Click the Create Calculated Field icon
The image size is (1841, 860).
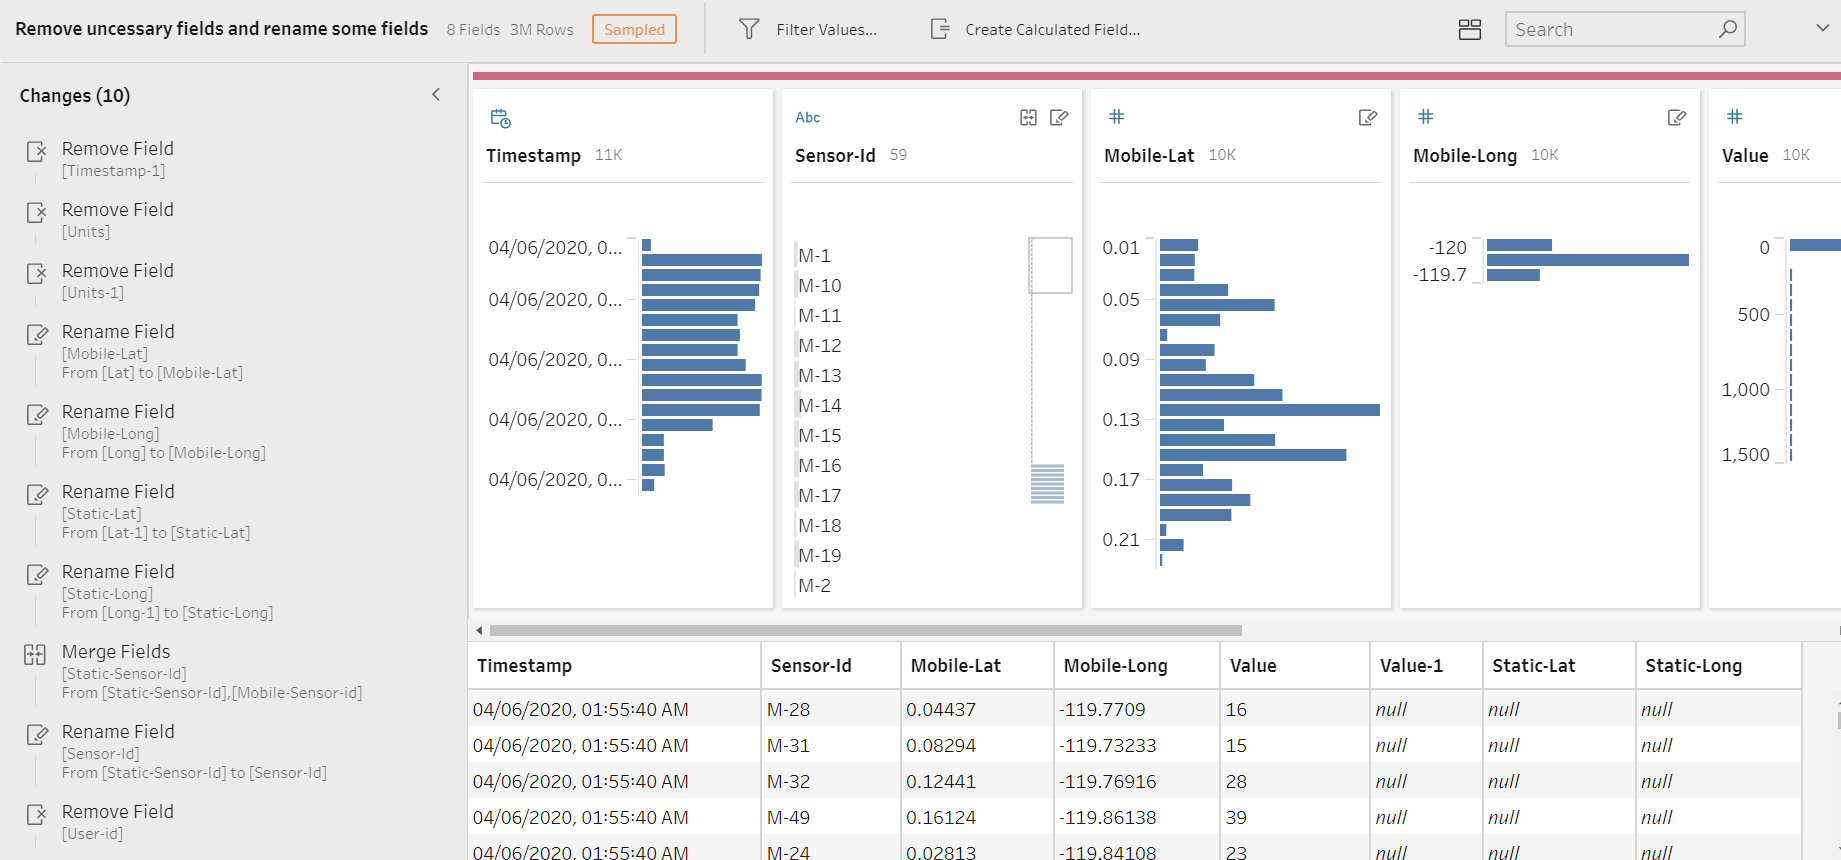click(x=940, y=29)
